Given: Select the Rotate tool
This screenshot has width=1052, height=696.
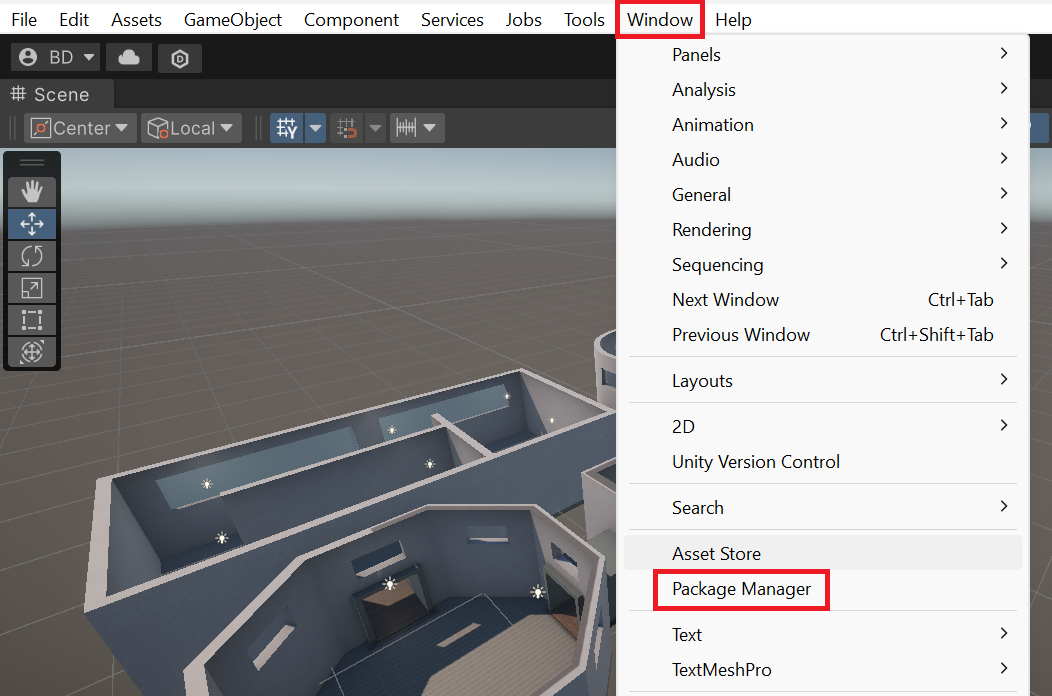Looking at the screenshot, I should (x=31, y=256).
